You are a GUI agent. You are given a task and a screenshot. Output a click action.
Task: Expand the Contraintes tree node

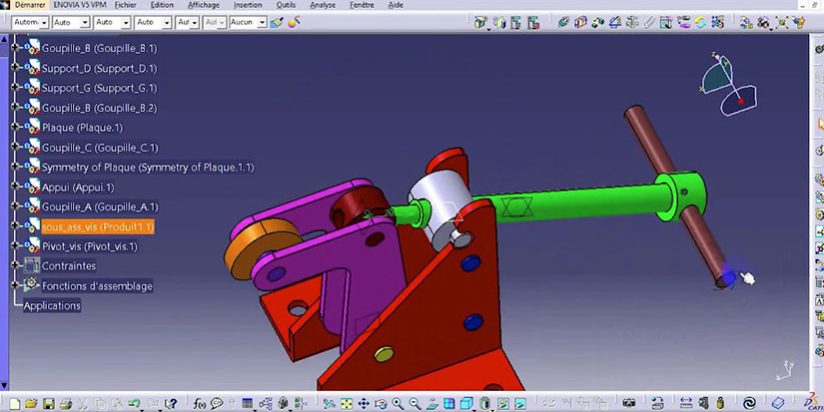pyautogui.click(x=14, y=266)
